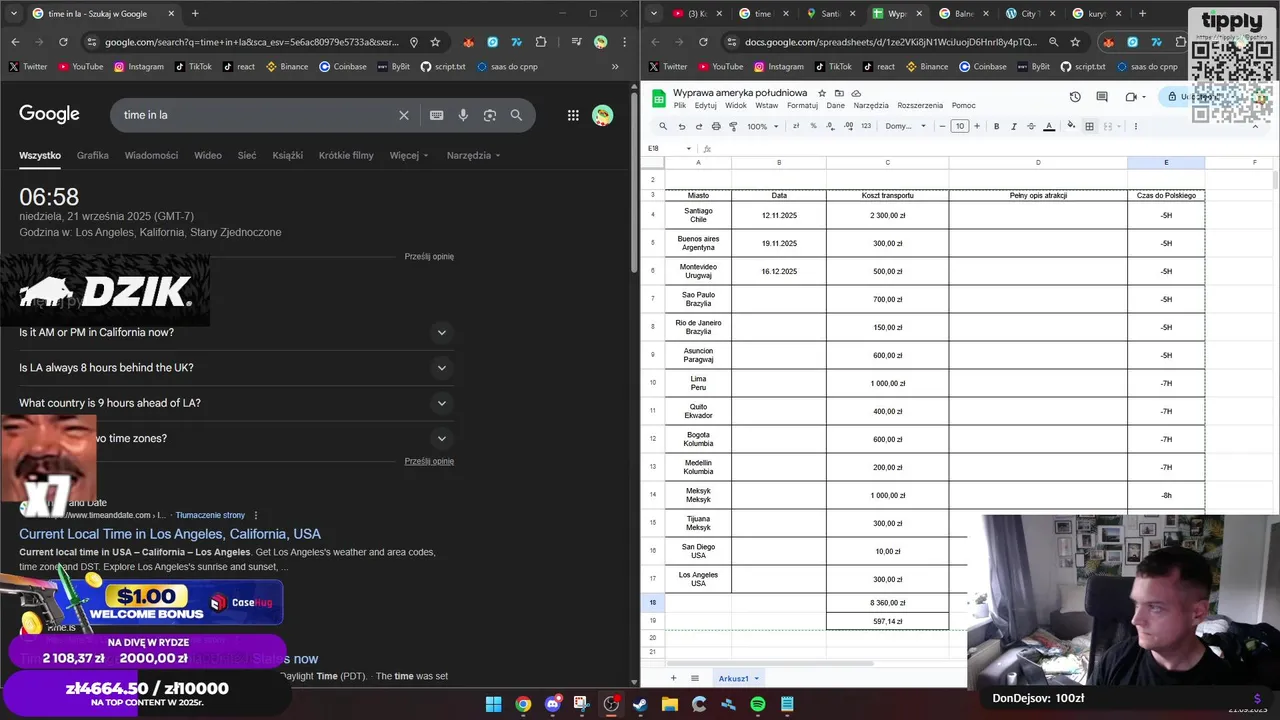Select cell with 2 300,00 zł
This screenshot has width=1280, height=720.
pyautogui.click(x=887, y=215)
